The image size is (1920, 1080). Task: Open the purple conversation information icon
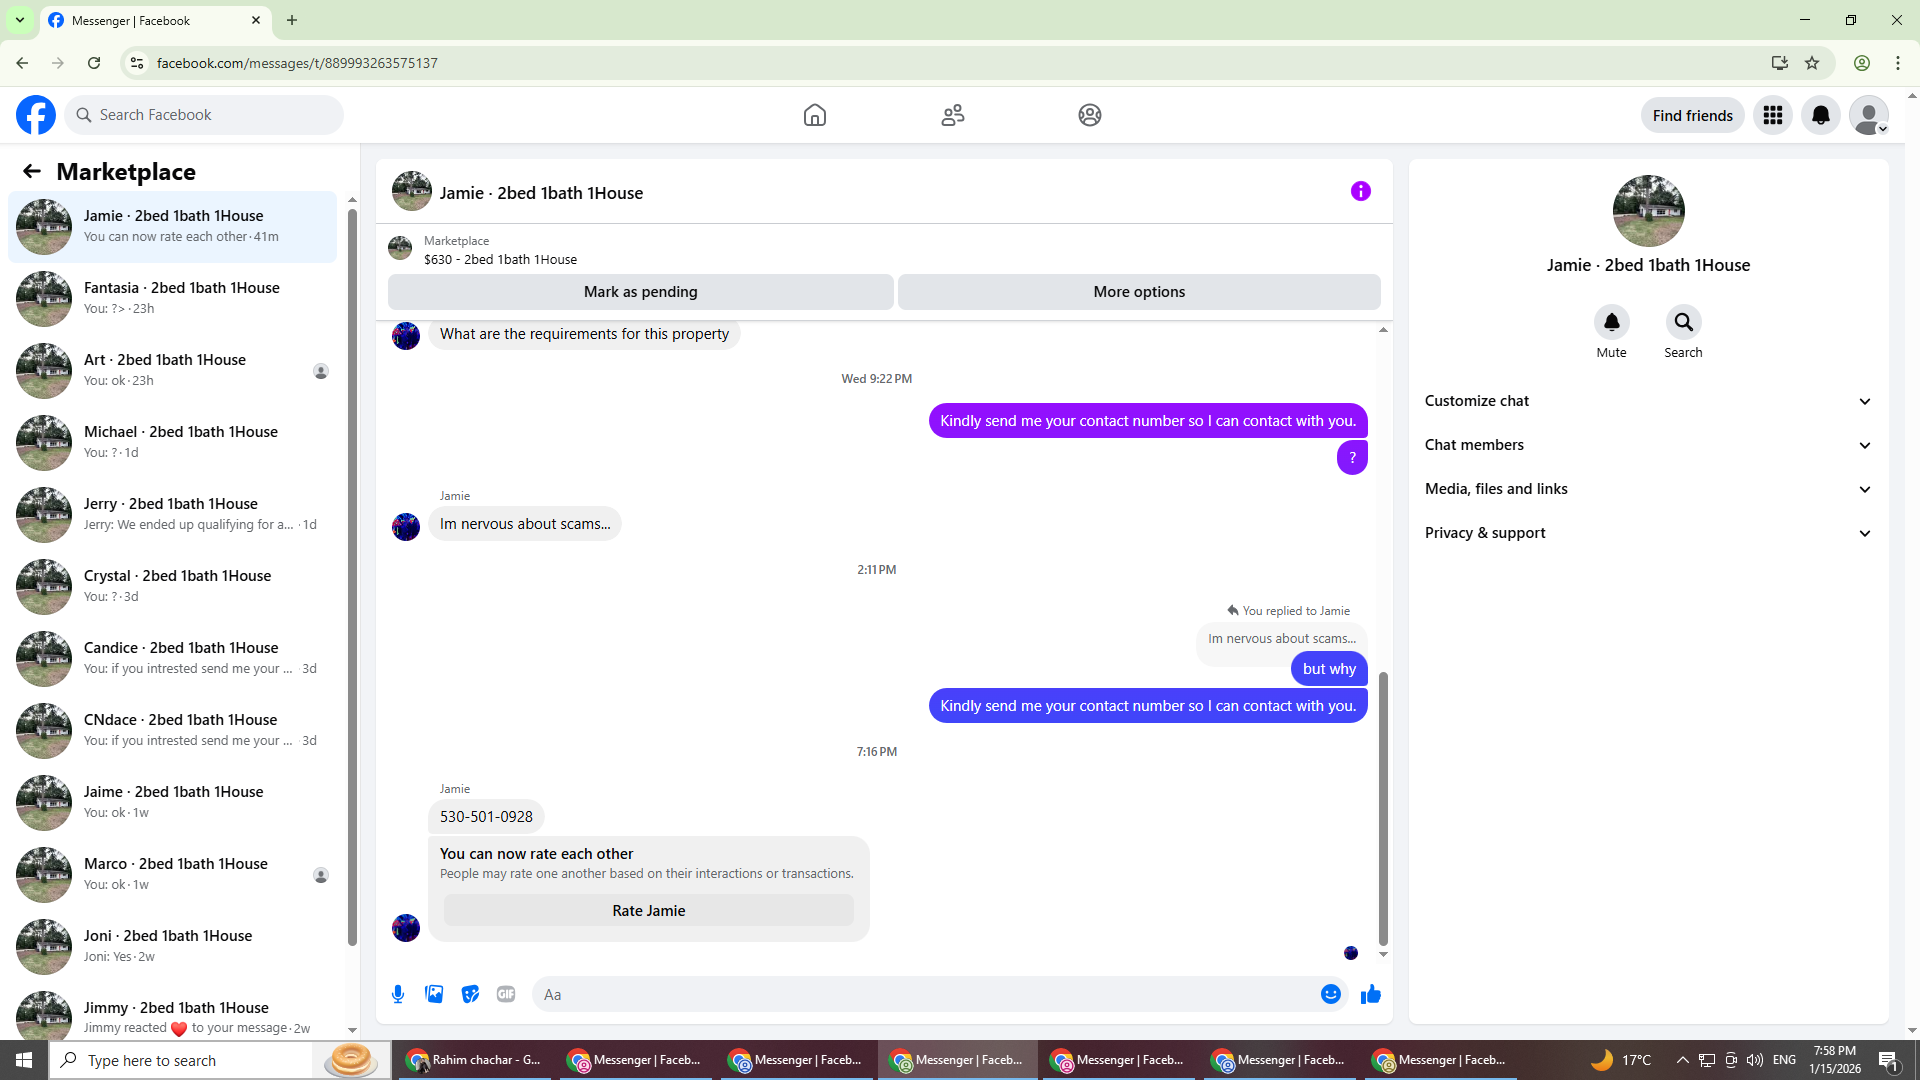click(x=1360, y=191)
